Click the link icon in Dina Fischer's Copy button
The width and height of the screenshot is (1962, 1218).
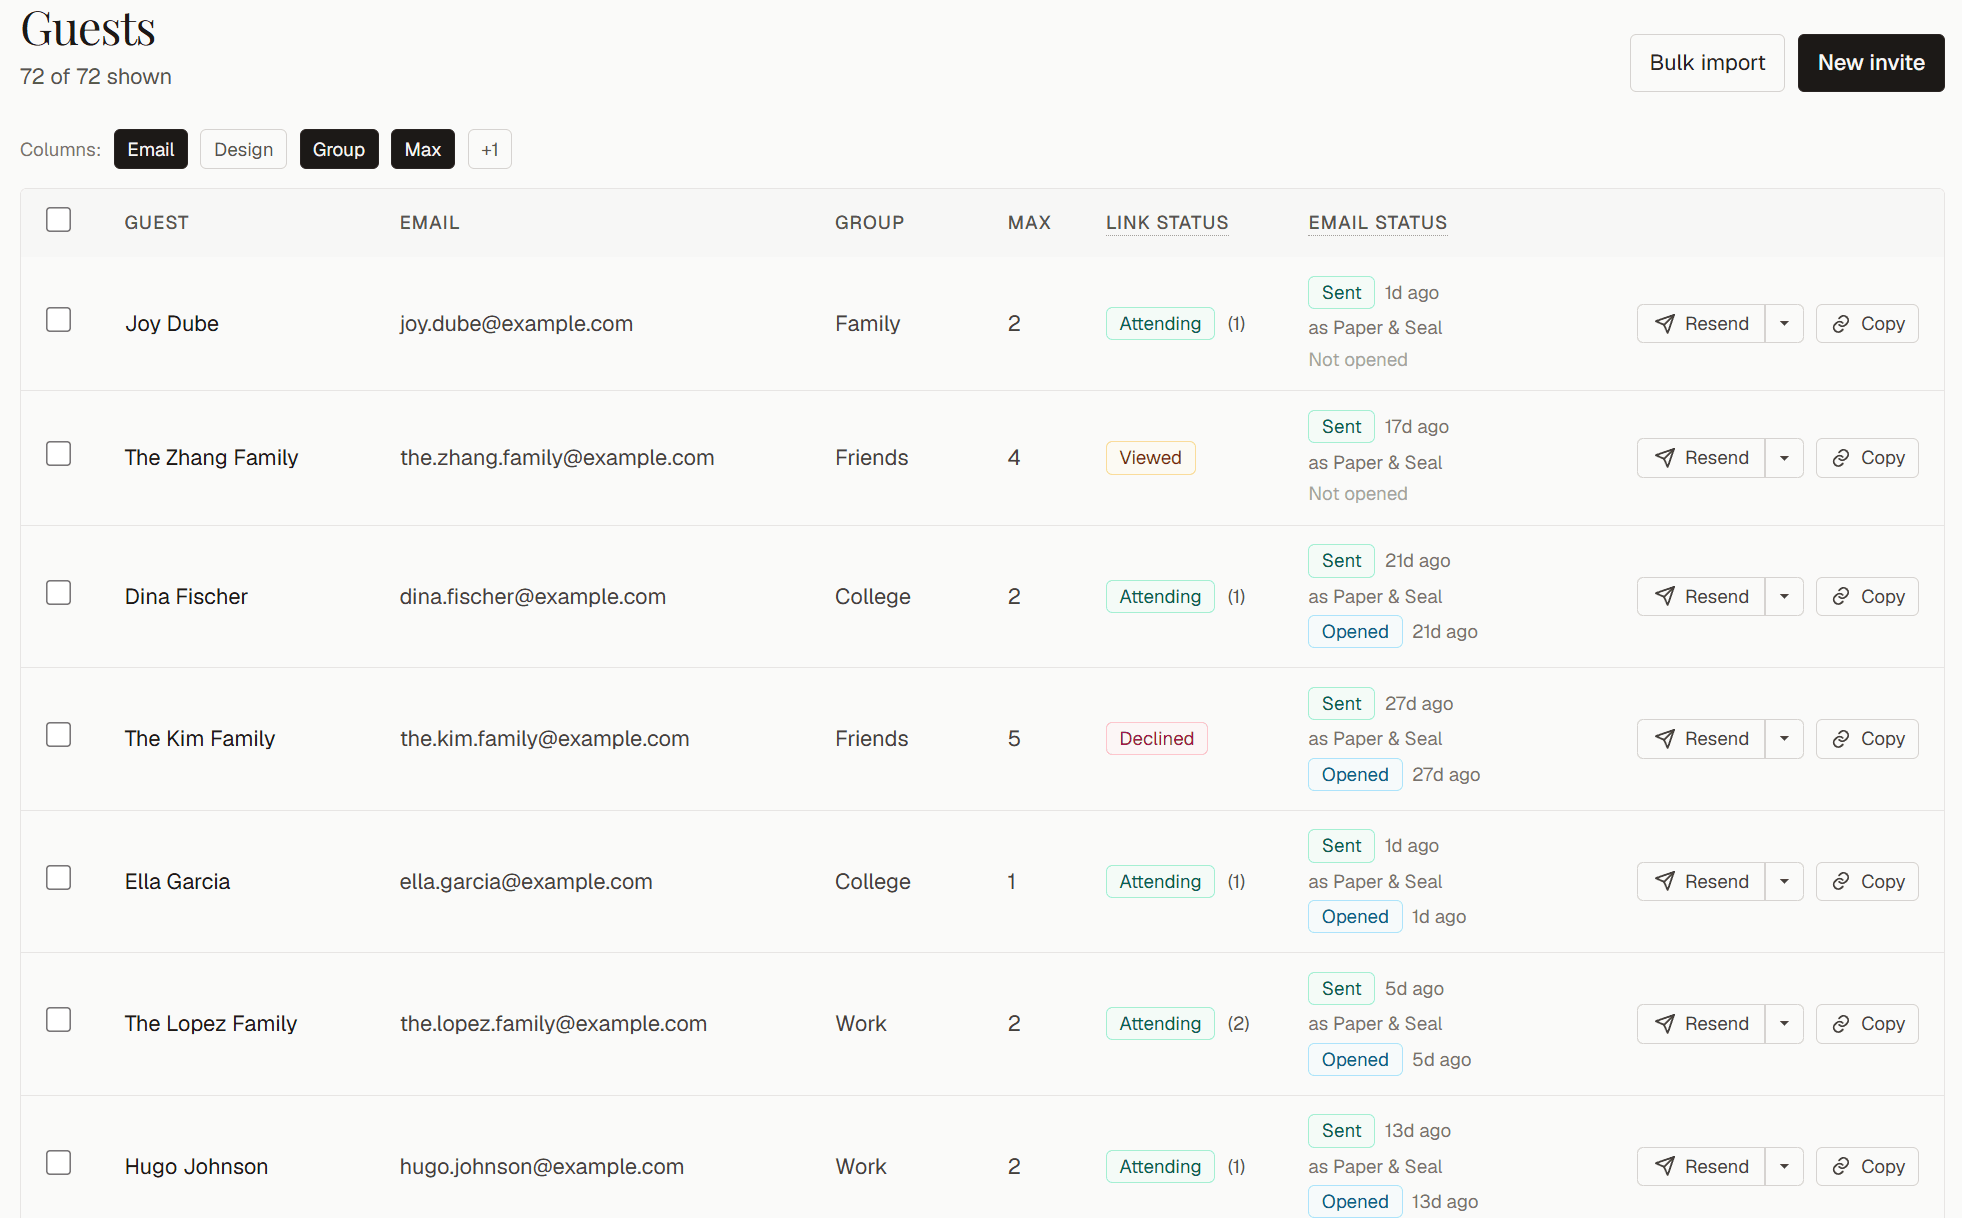[x=1841, y=597]
